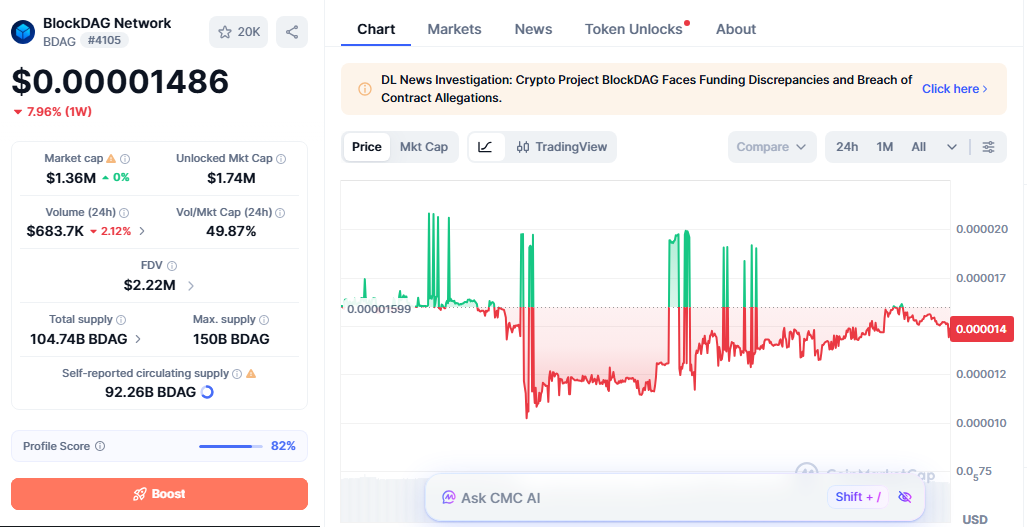
Task: Click the Profile Score progress bar
Action: pyautogui.click(x=229, y=446)
